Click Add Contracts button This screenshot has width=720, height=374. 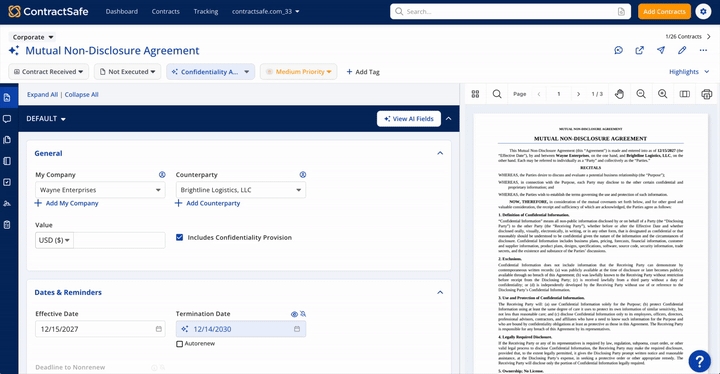coord(664,11)
